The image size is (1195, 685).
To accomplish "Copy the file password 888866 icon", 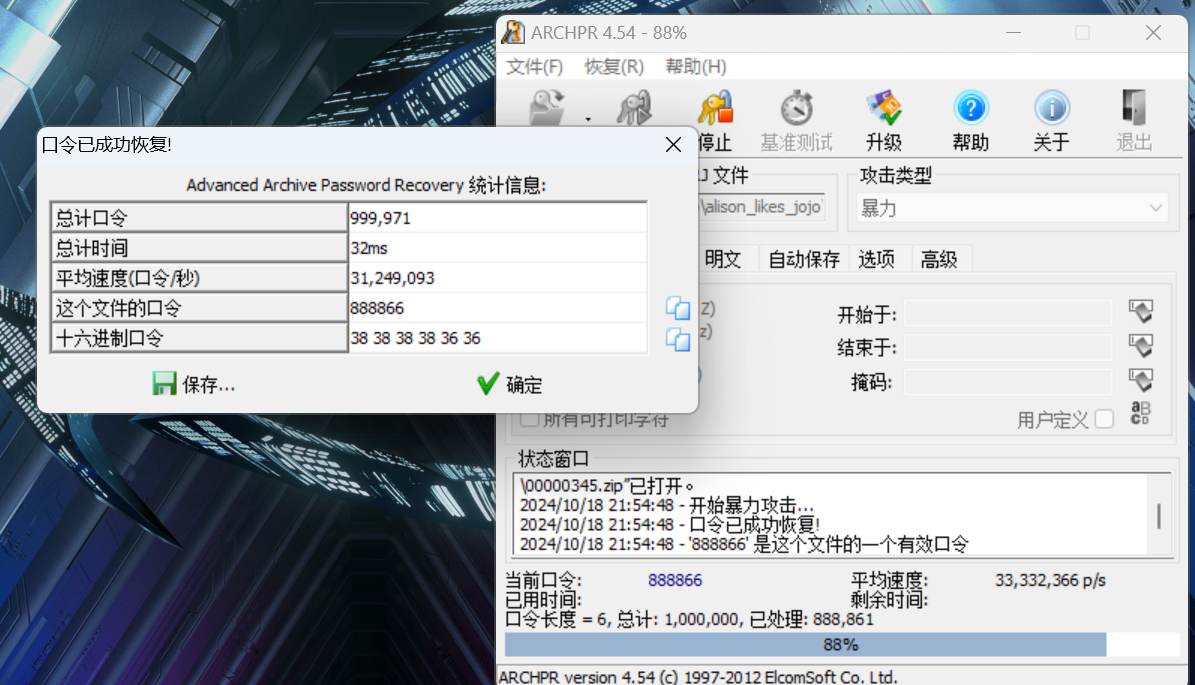I will coord(678,309).
